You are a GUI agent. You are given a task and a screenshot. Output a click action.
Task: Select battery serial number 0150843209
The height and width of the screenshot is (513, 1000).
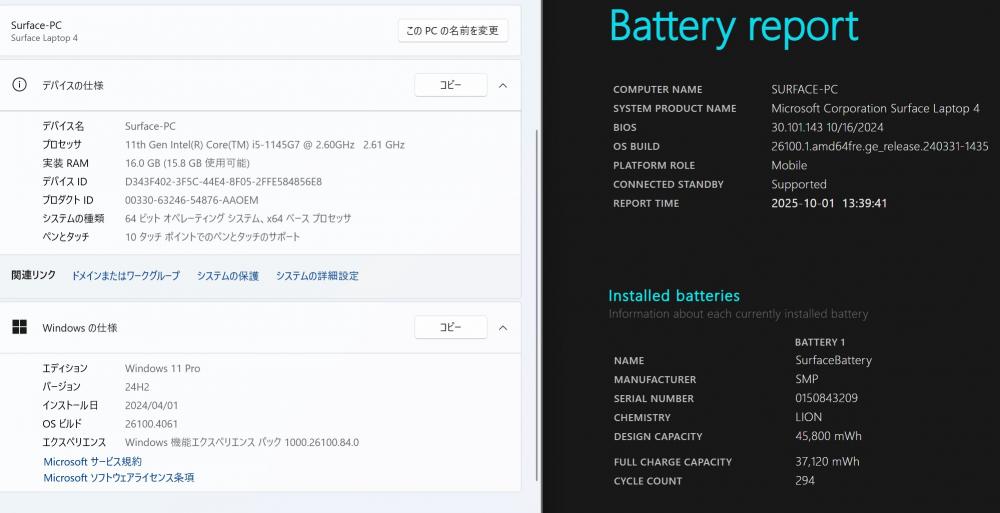826,398
